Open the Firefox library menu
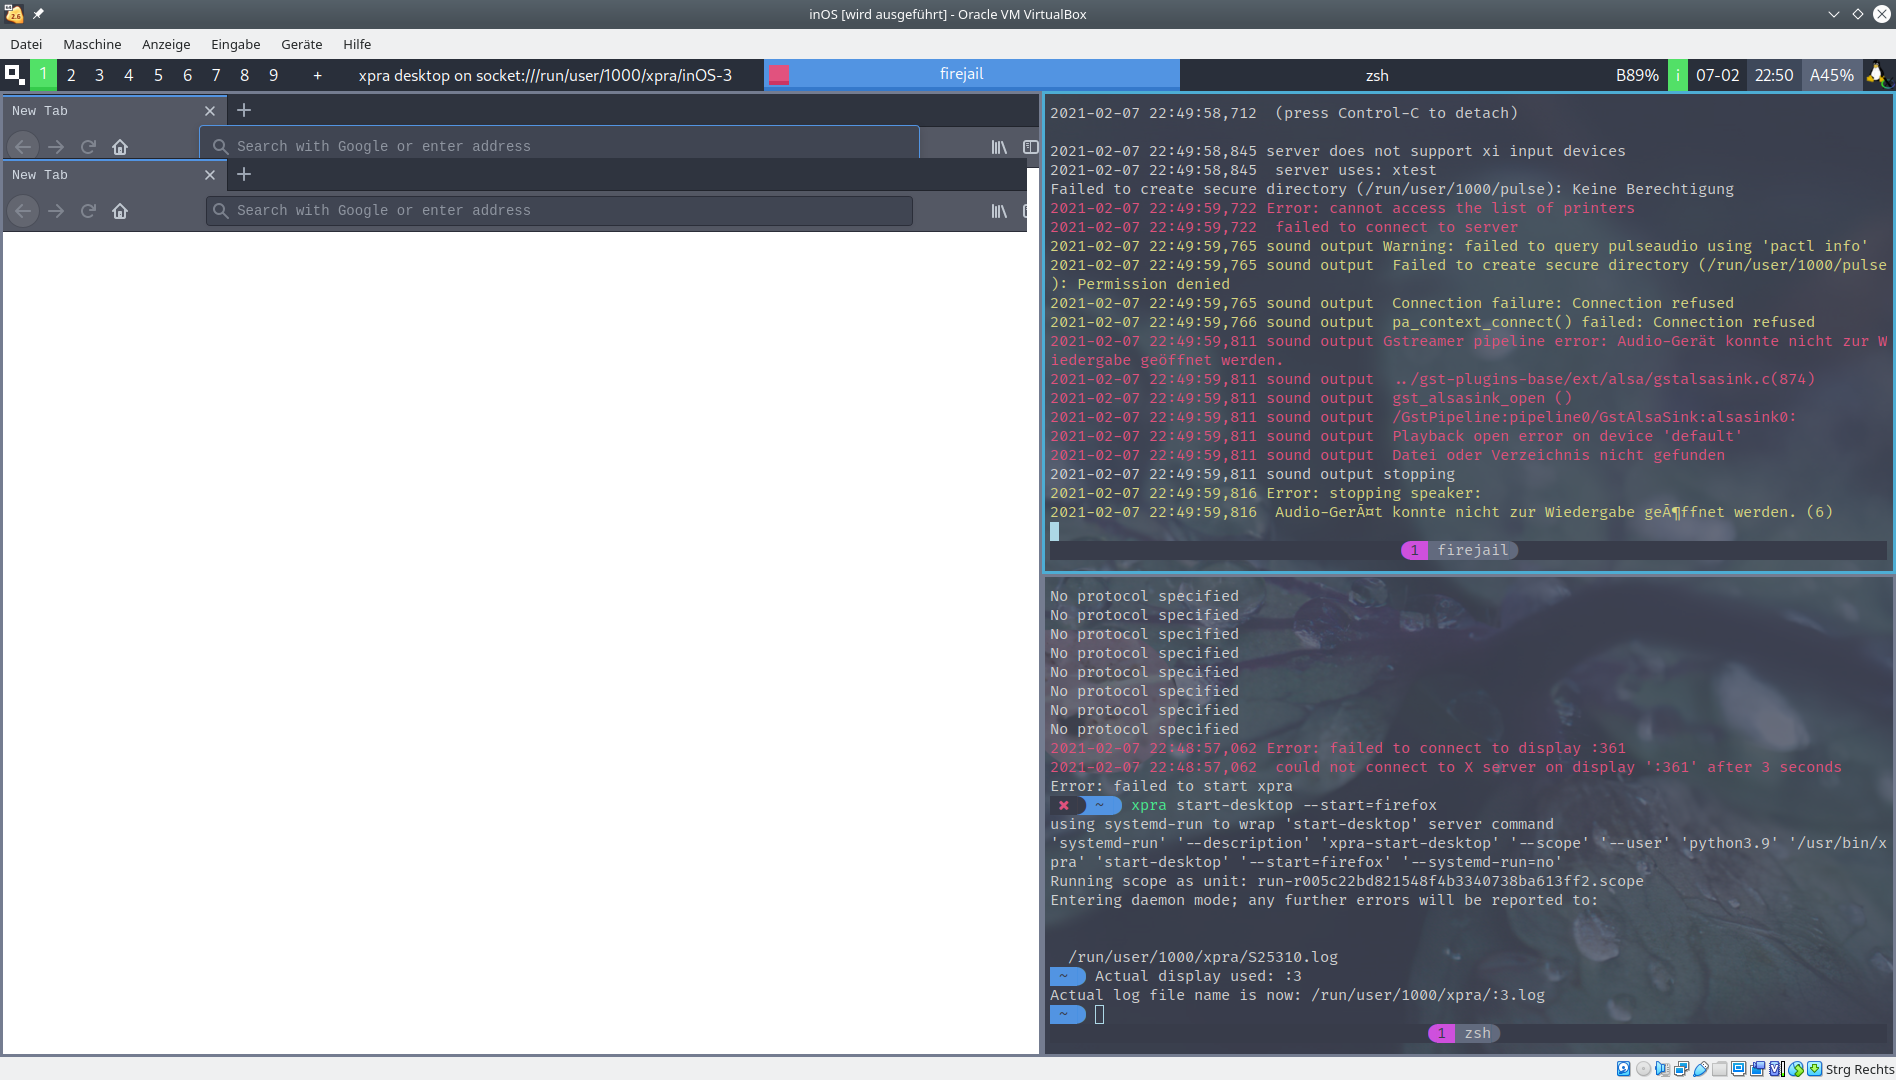The height and width of the screenshot is (1080, 1896). [x=999, y=146]
